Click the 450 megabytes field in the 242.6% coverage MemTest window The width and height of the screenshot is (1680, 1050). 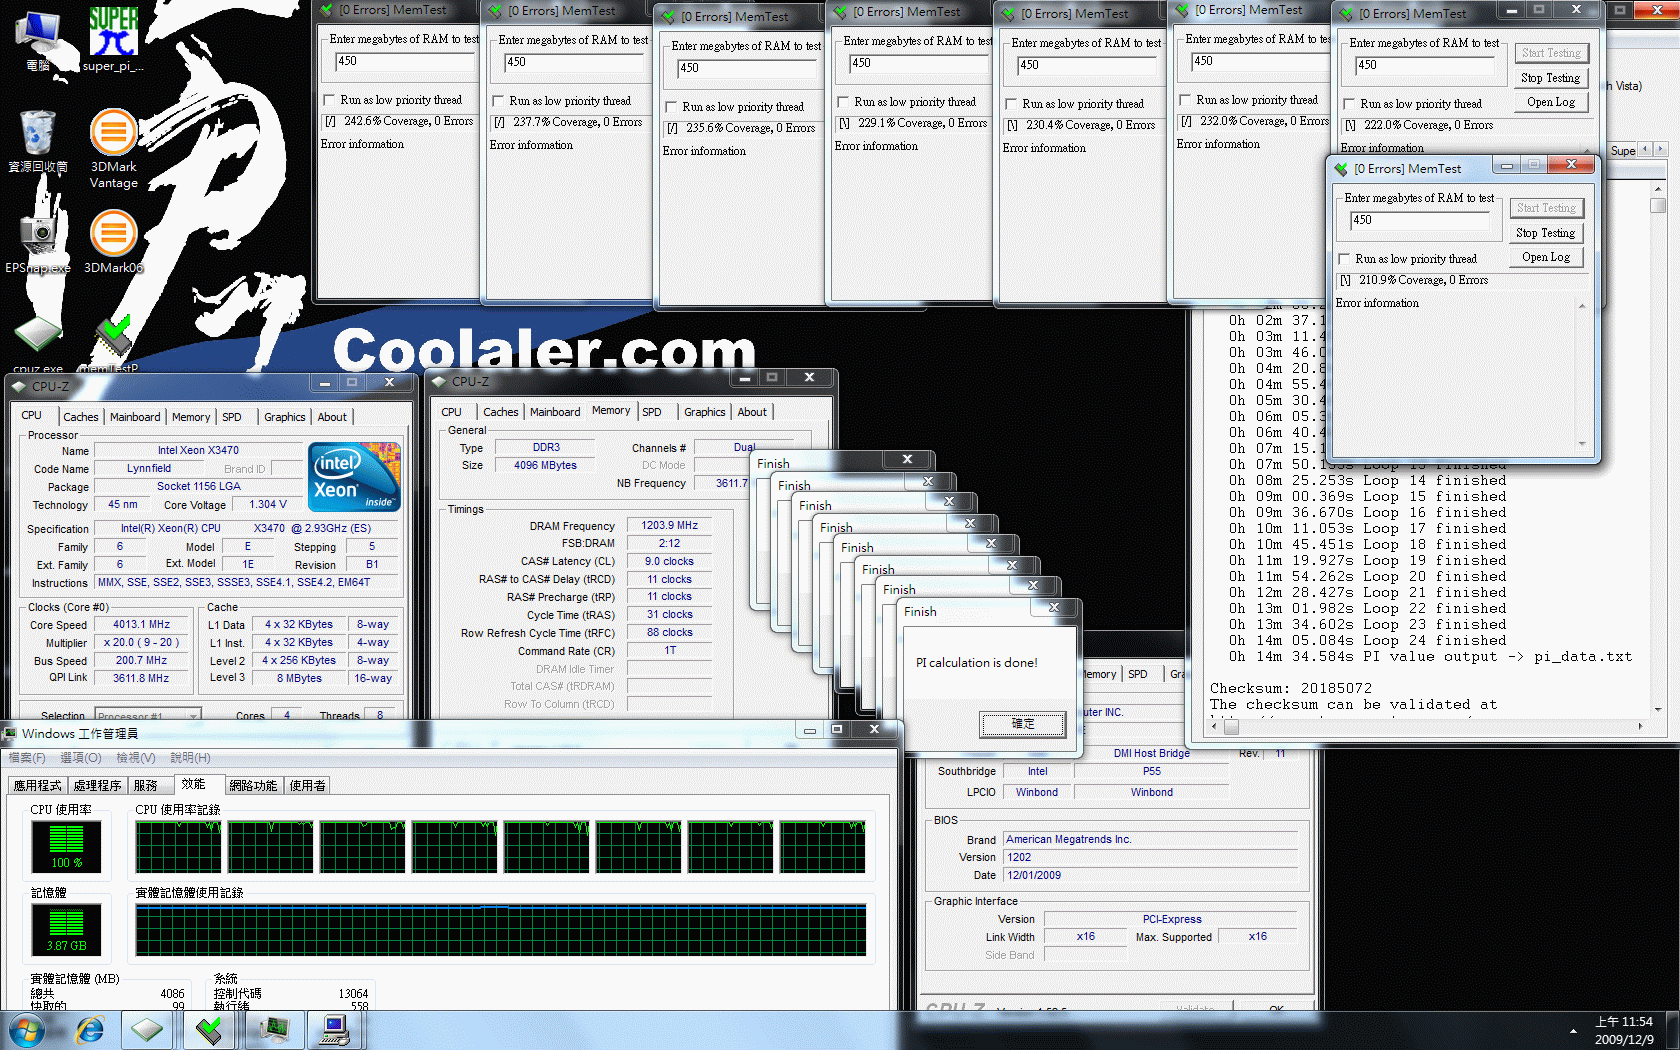pyautogui.click(x=404, y=61)
